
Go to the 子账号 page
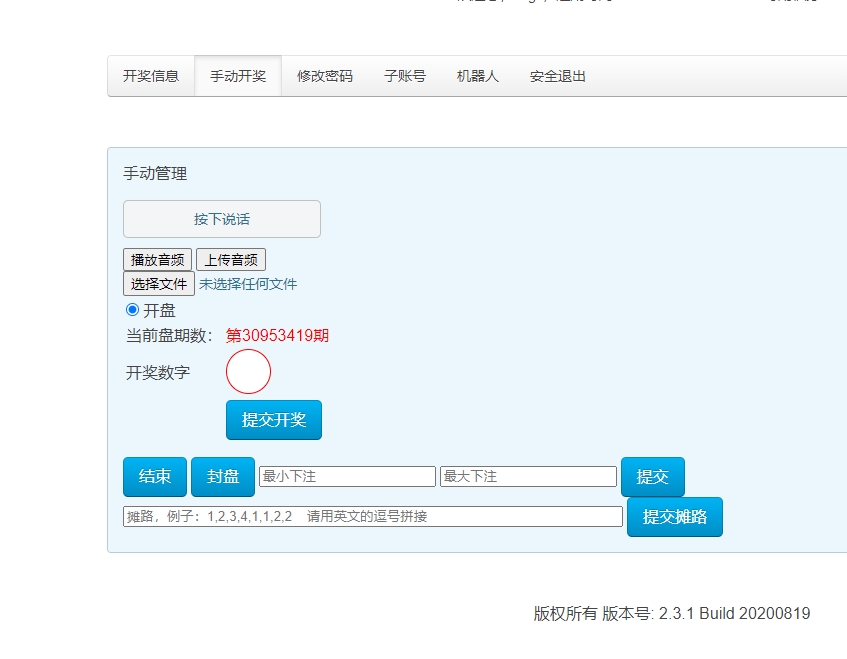pyautogui.click(x=405, y=76)
